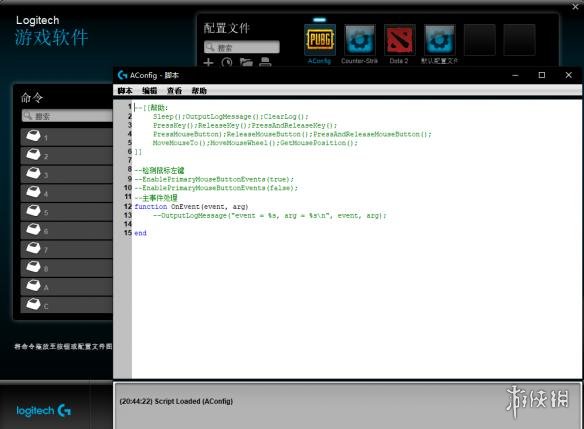Minimize the AConfig script window
Viewport: 584px width, 429px height.
point(515,75)
